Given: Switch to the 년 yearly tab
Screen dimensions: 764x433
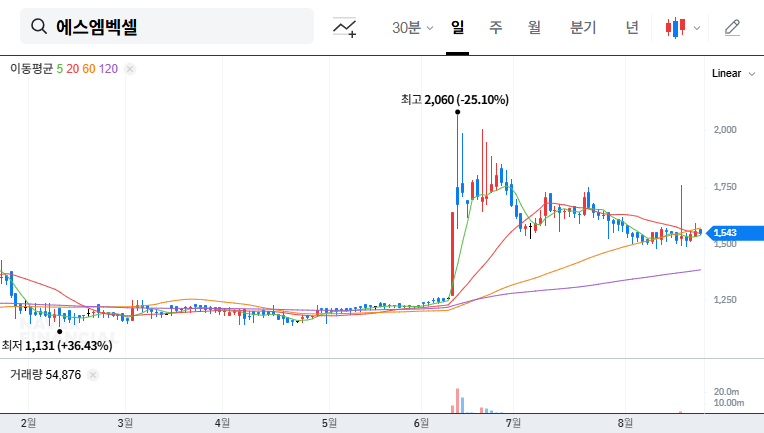Looking at the screenshot, I should (x=632, y=27).
